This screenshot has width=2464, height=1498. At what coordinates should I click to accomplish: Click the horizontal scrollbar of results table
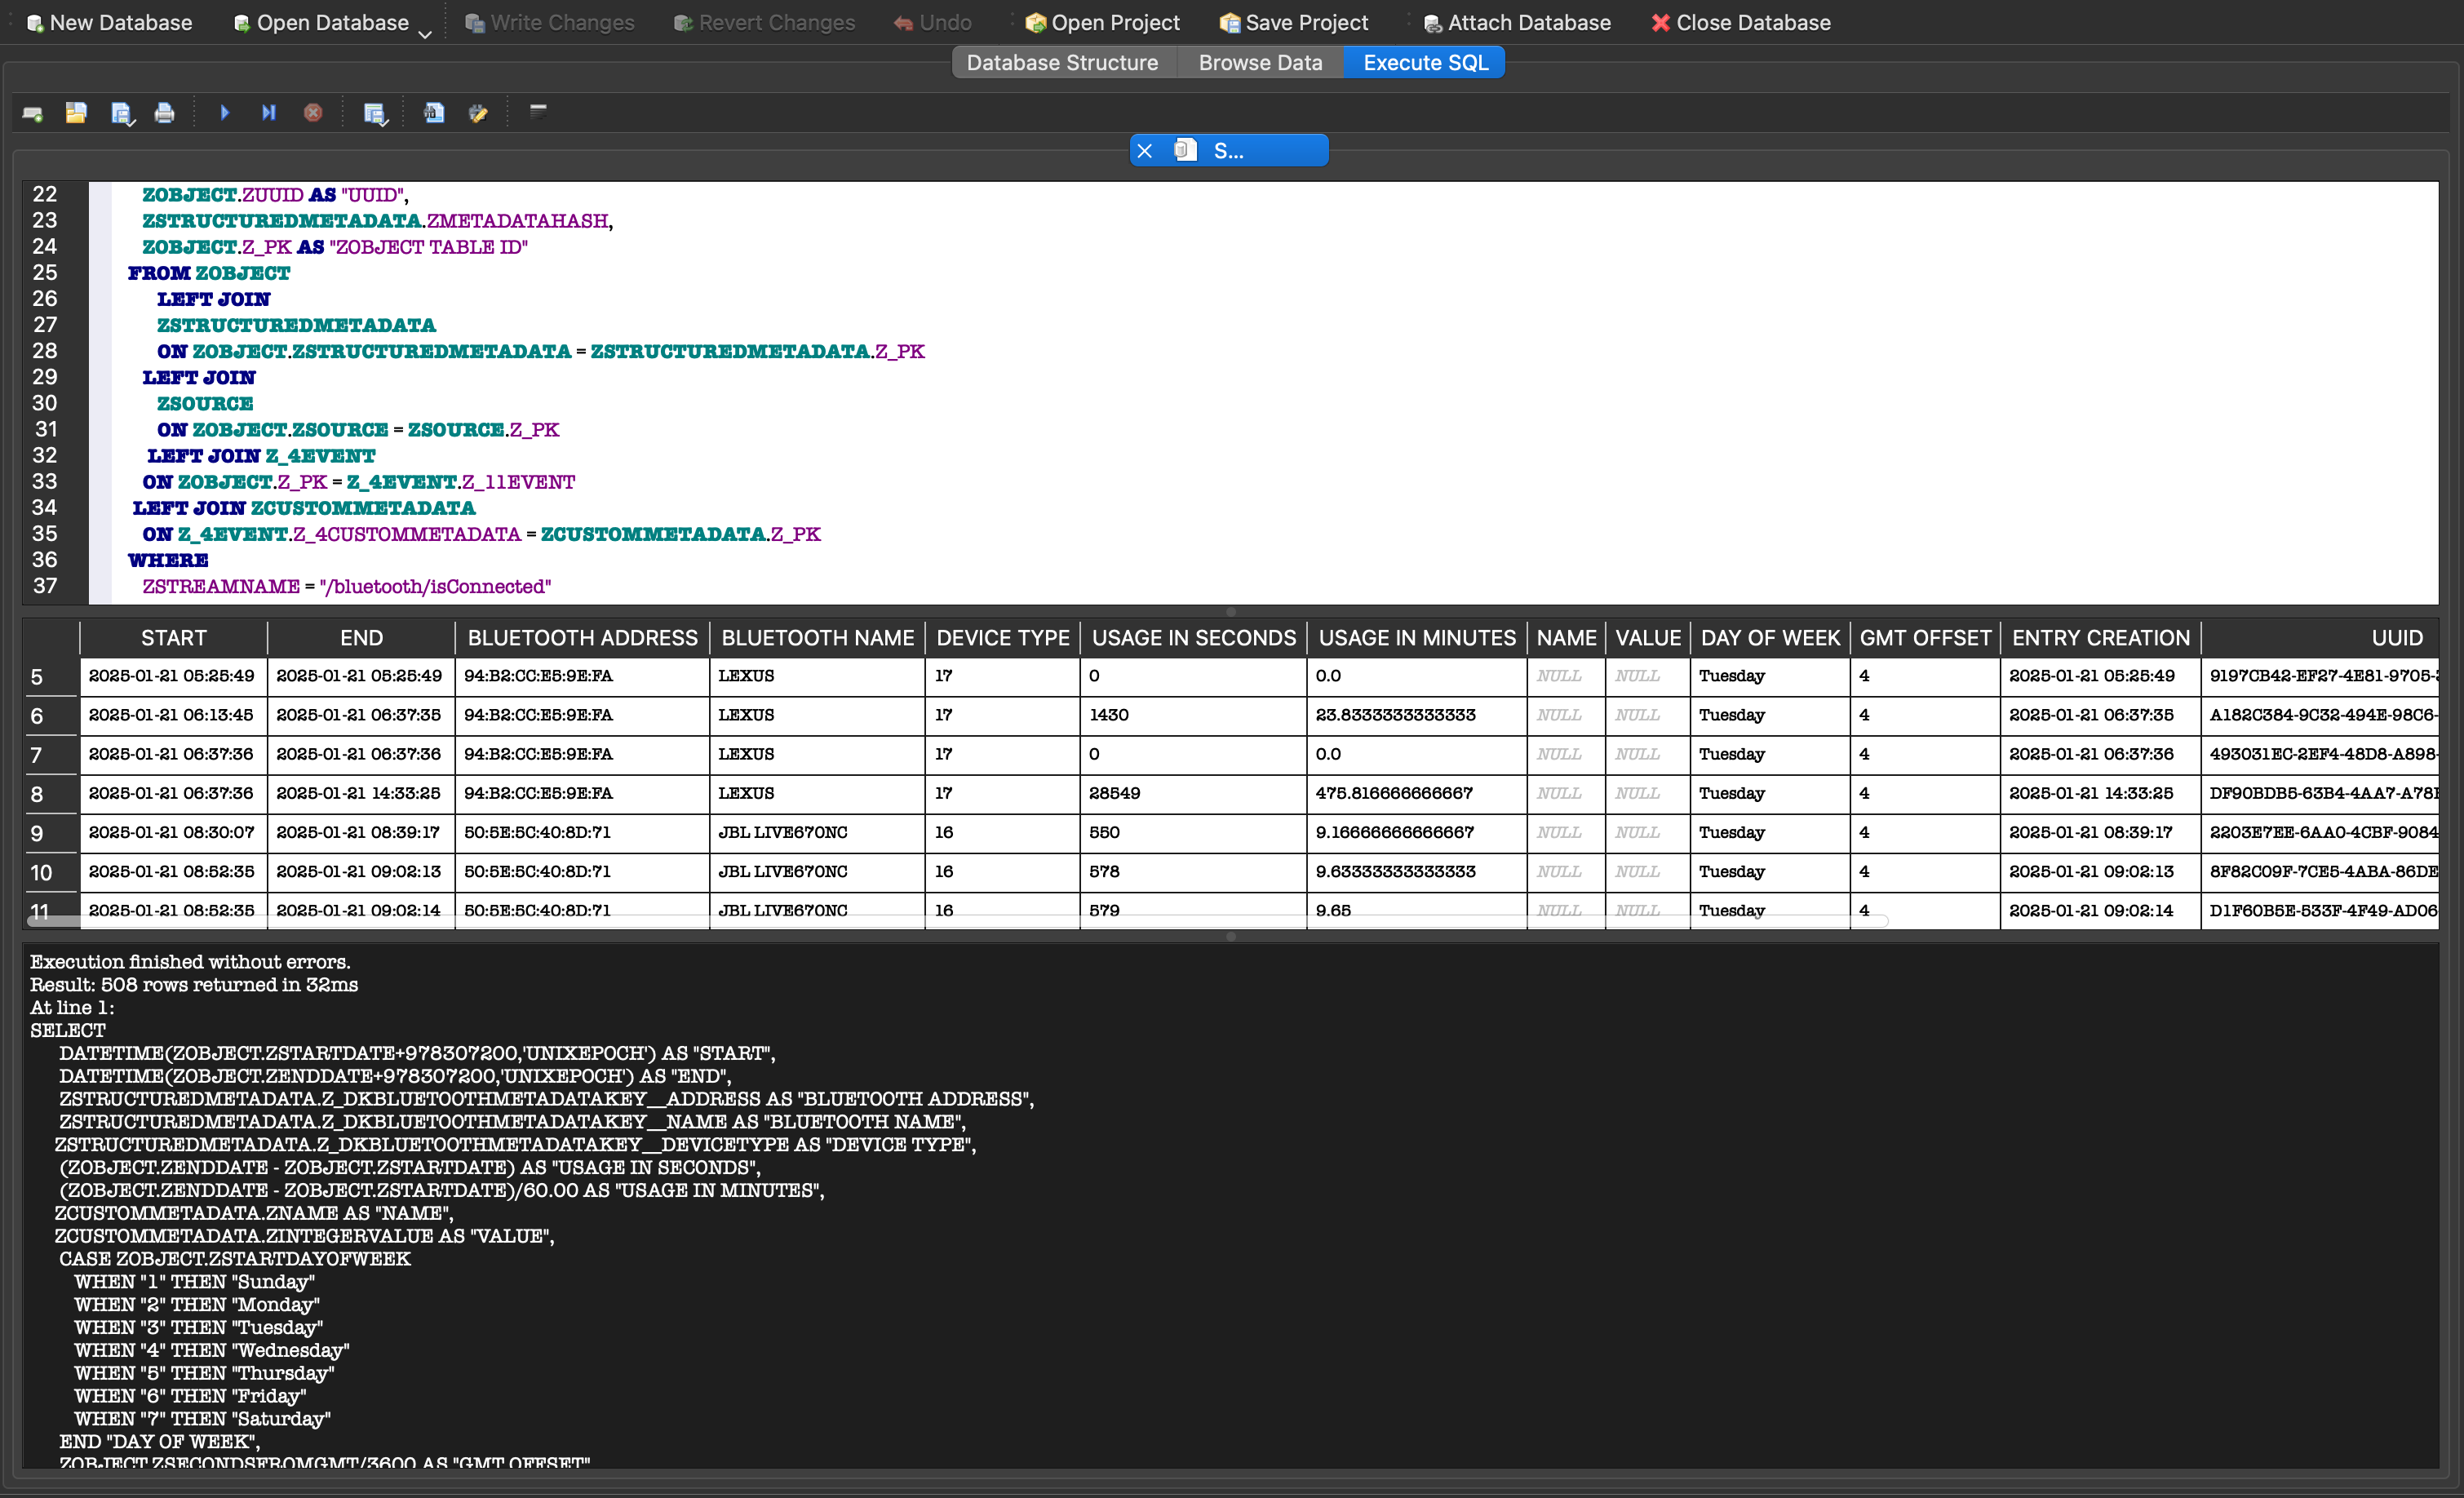[x=957, y=921]
